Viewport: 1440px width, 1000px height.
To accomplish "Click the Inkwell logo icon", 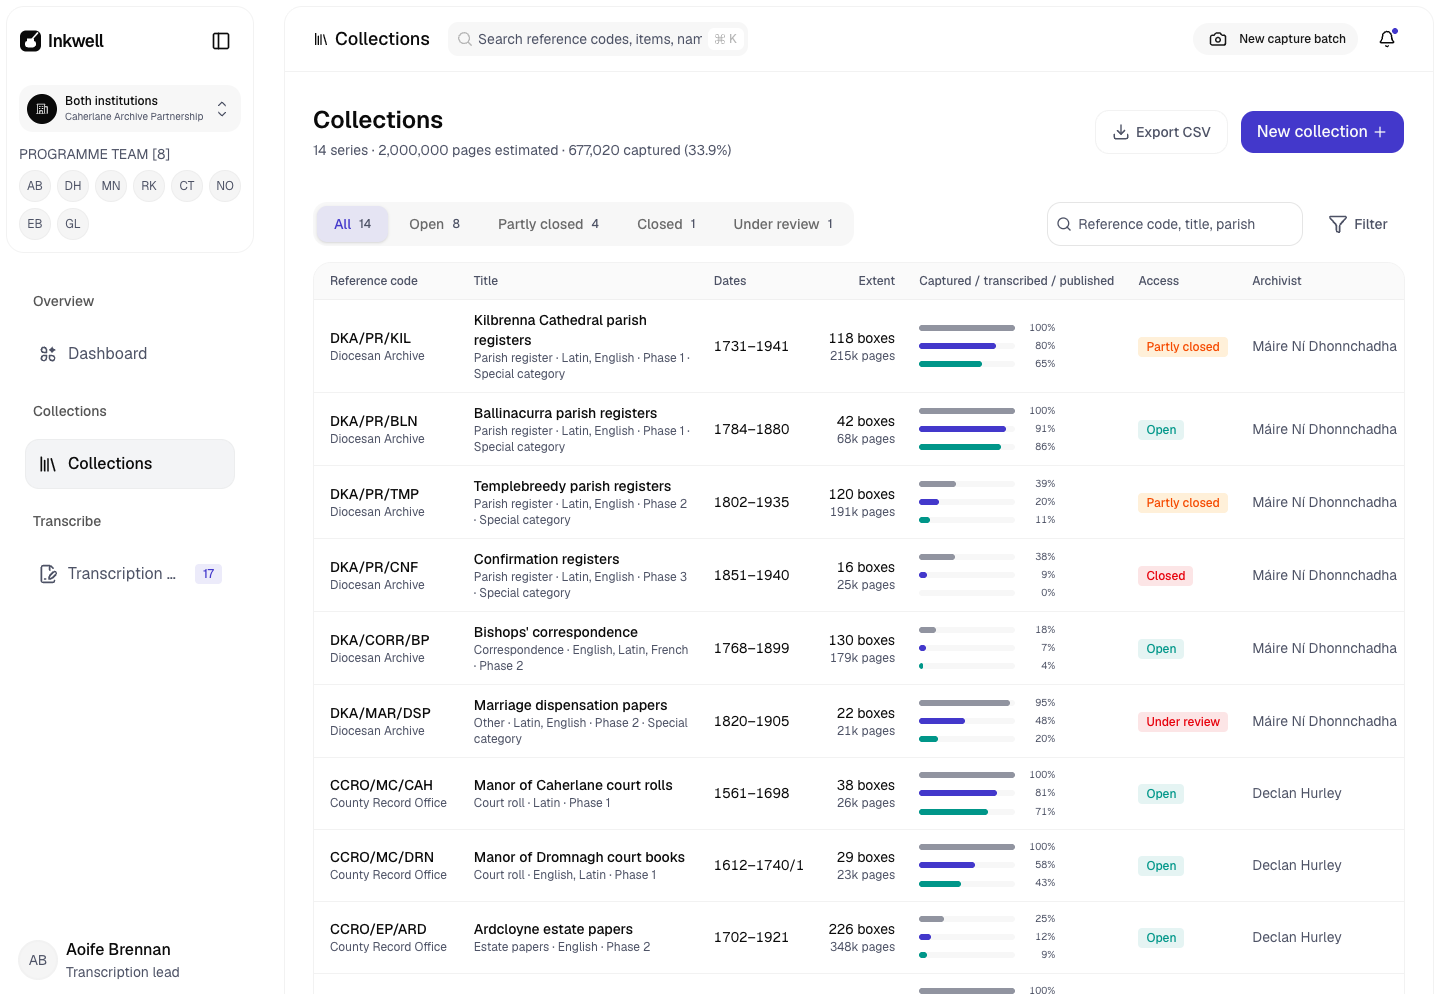I will pyautogui.click(x=31, y=41).
